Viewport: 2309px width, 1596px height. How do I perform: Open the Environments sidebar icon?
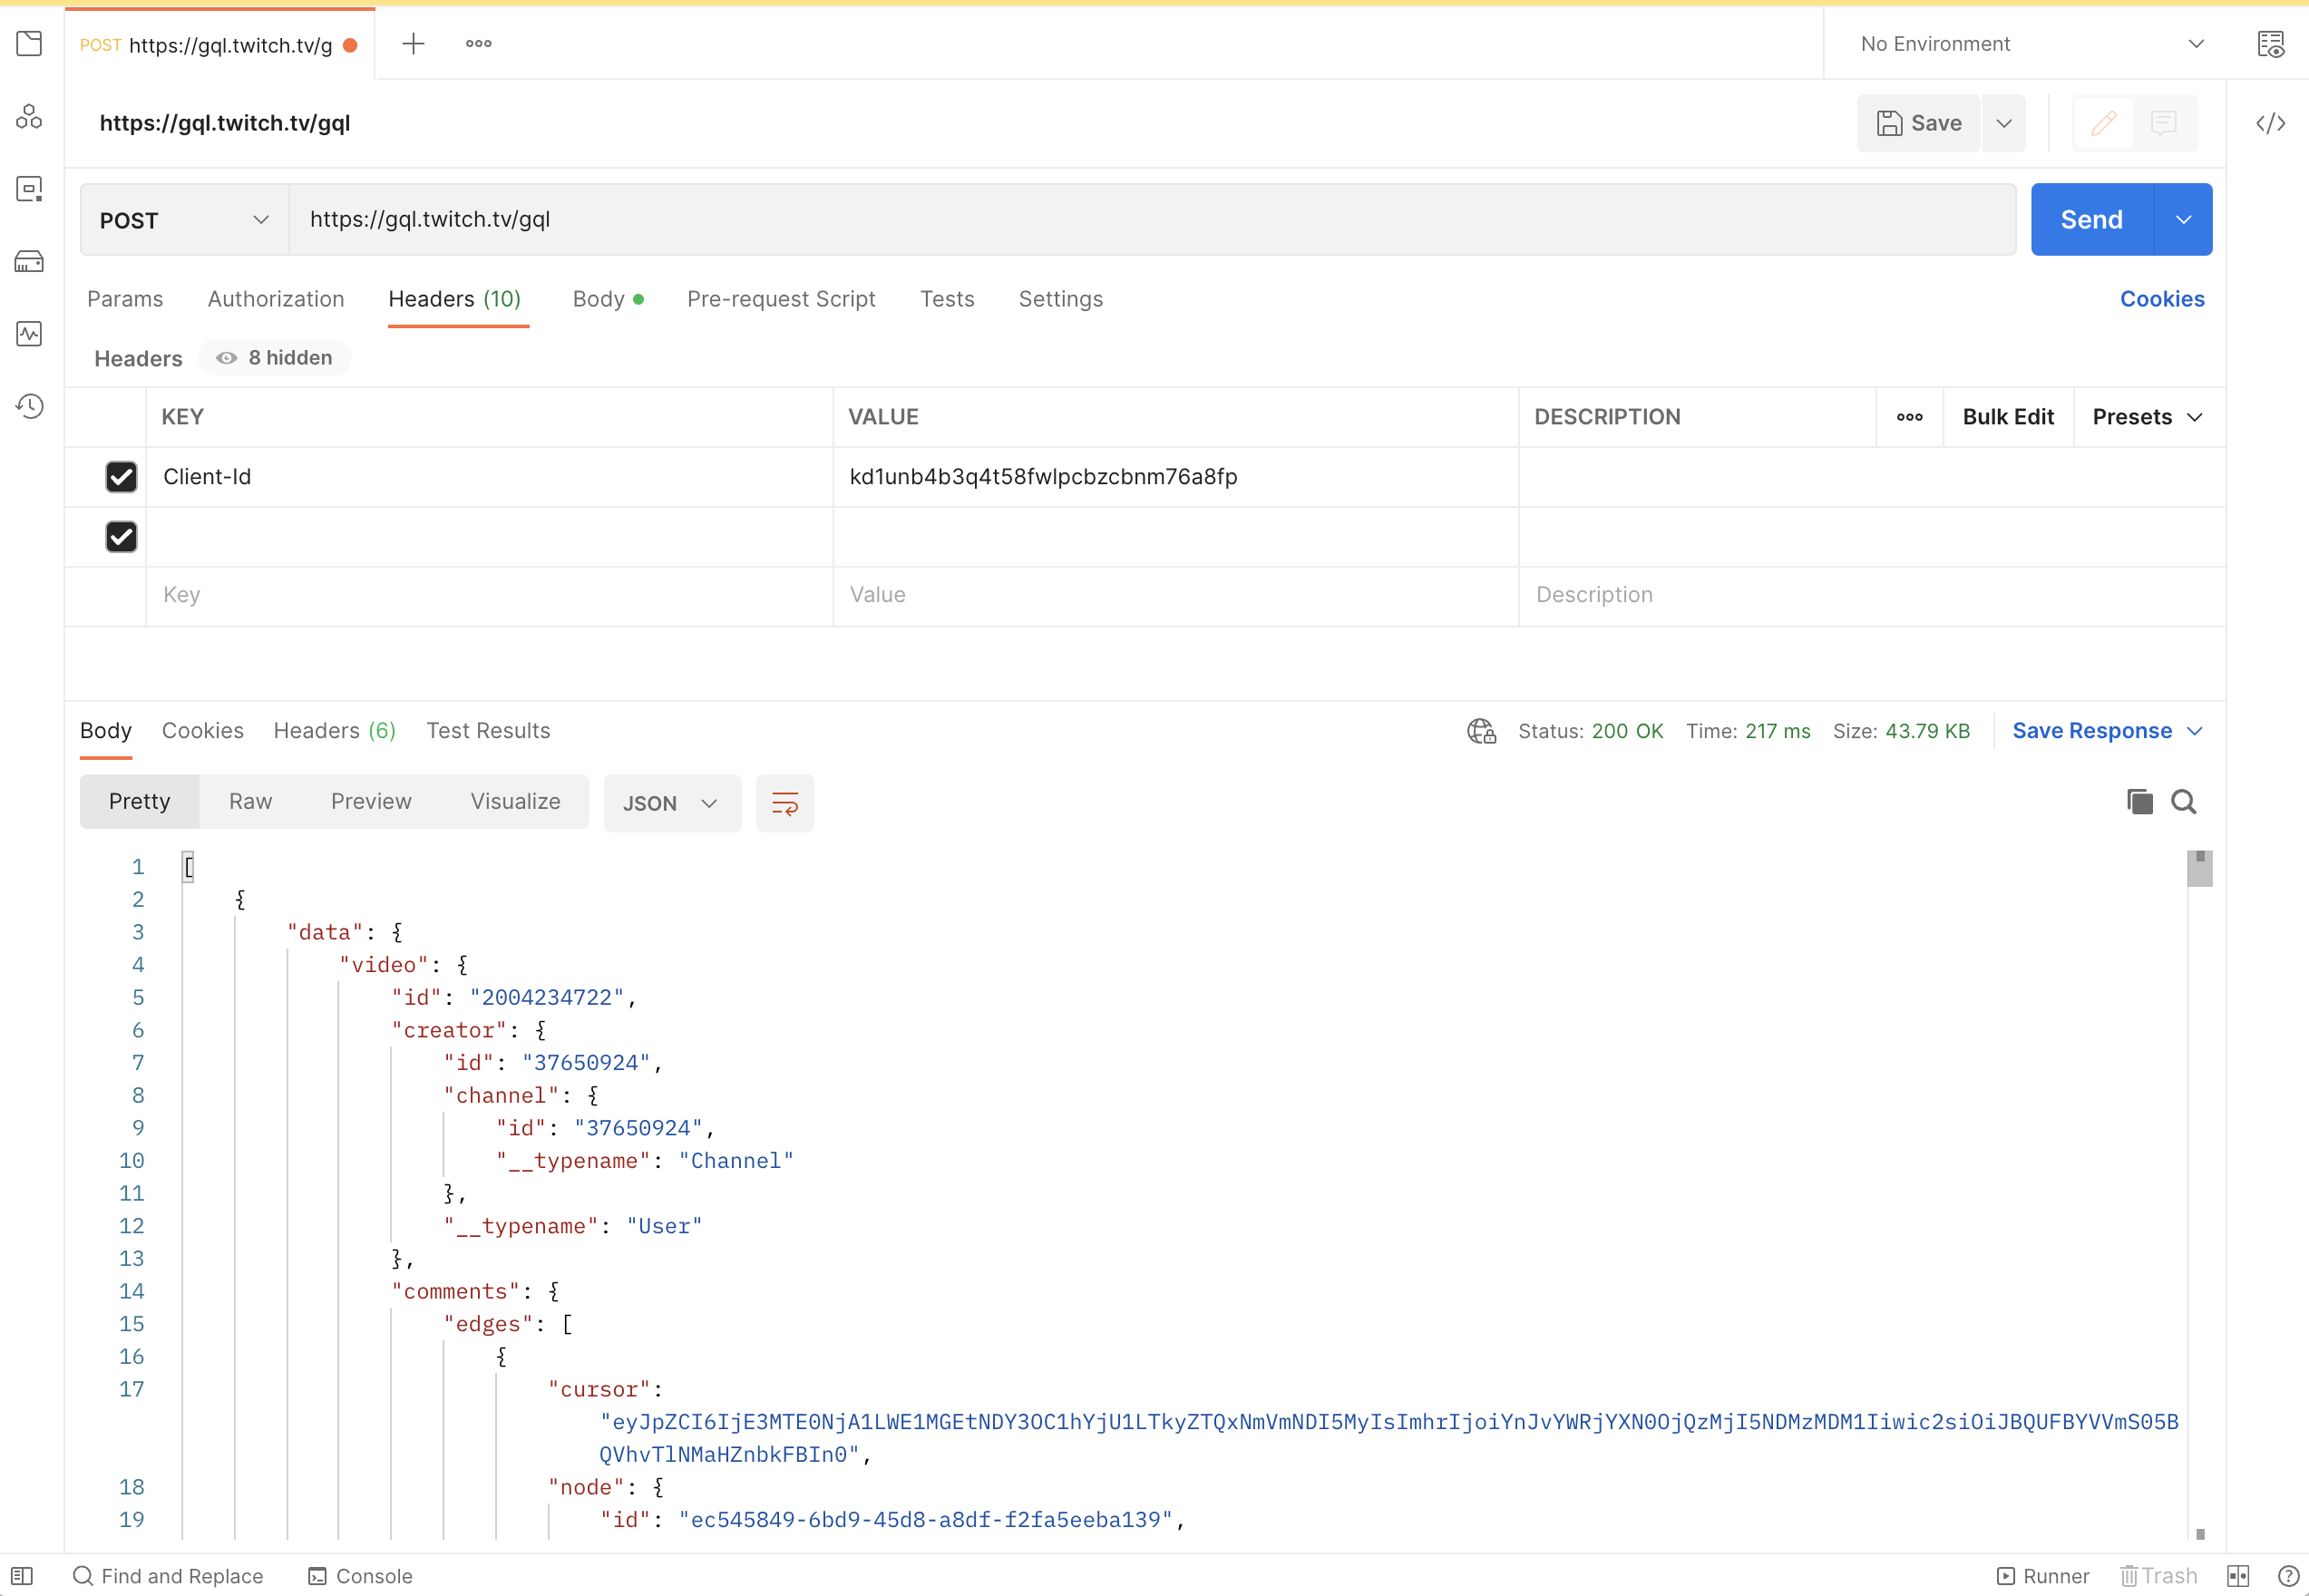coord(29,189)
